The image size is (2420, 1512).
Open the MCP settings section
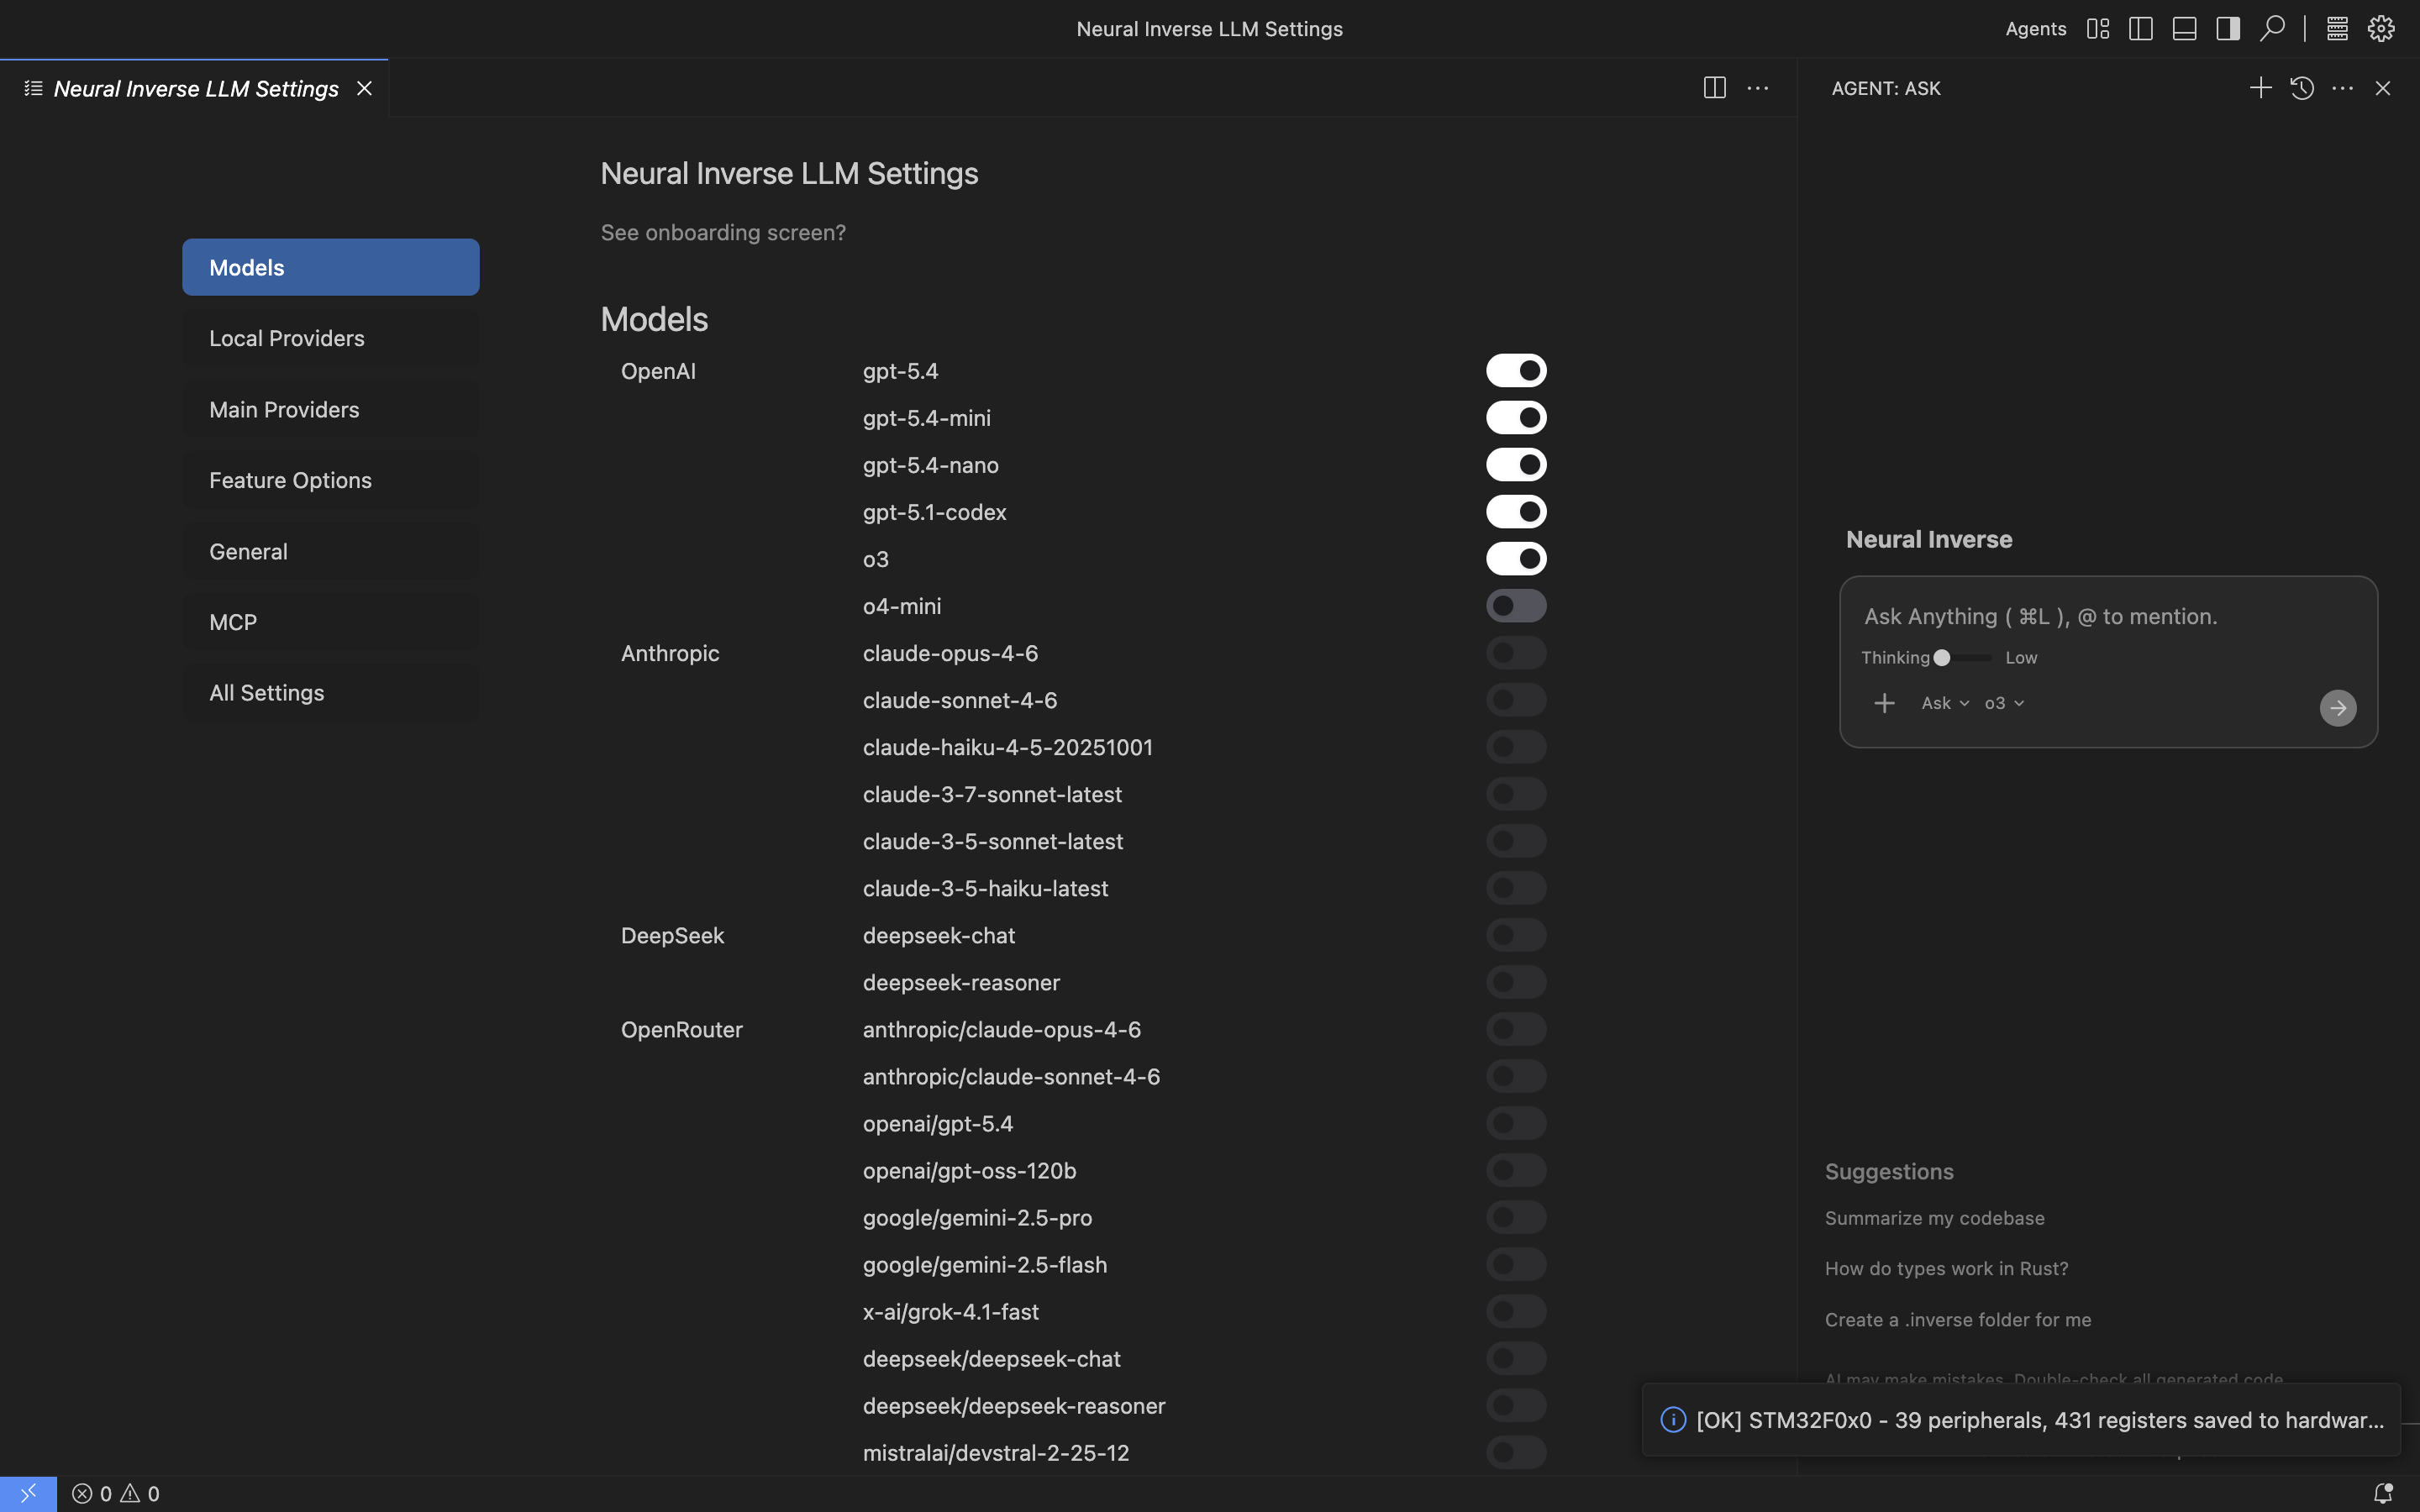(331, 622)
